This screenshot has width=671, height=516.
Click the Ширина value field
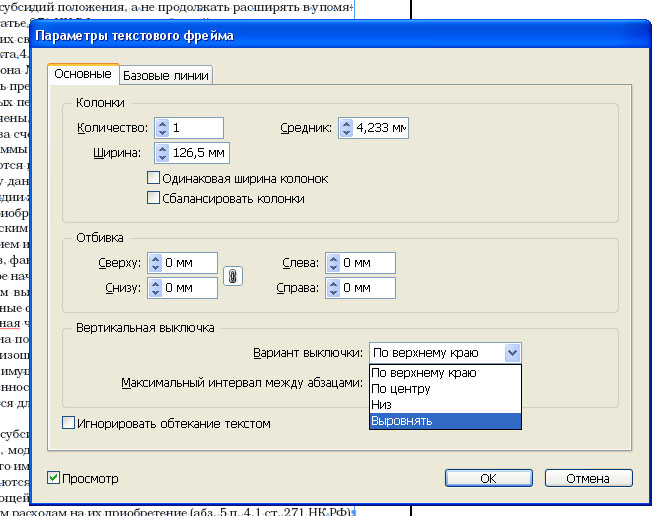(x=199, y=153)
